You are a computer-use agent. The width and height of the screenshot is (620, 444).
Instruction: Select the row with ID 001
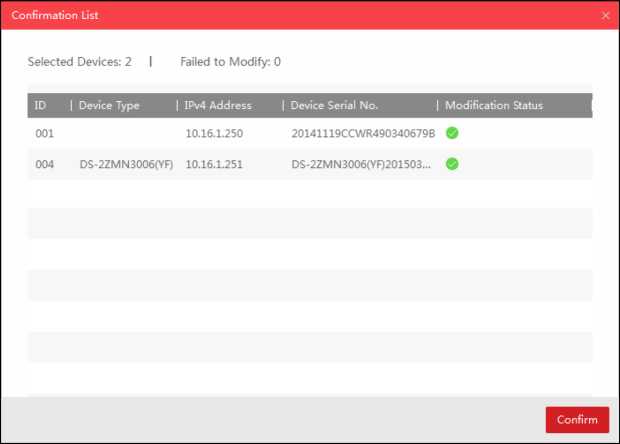[44, 133]
